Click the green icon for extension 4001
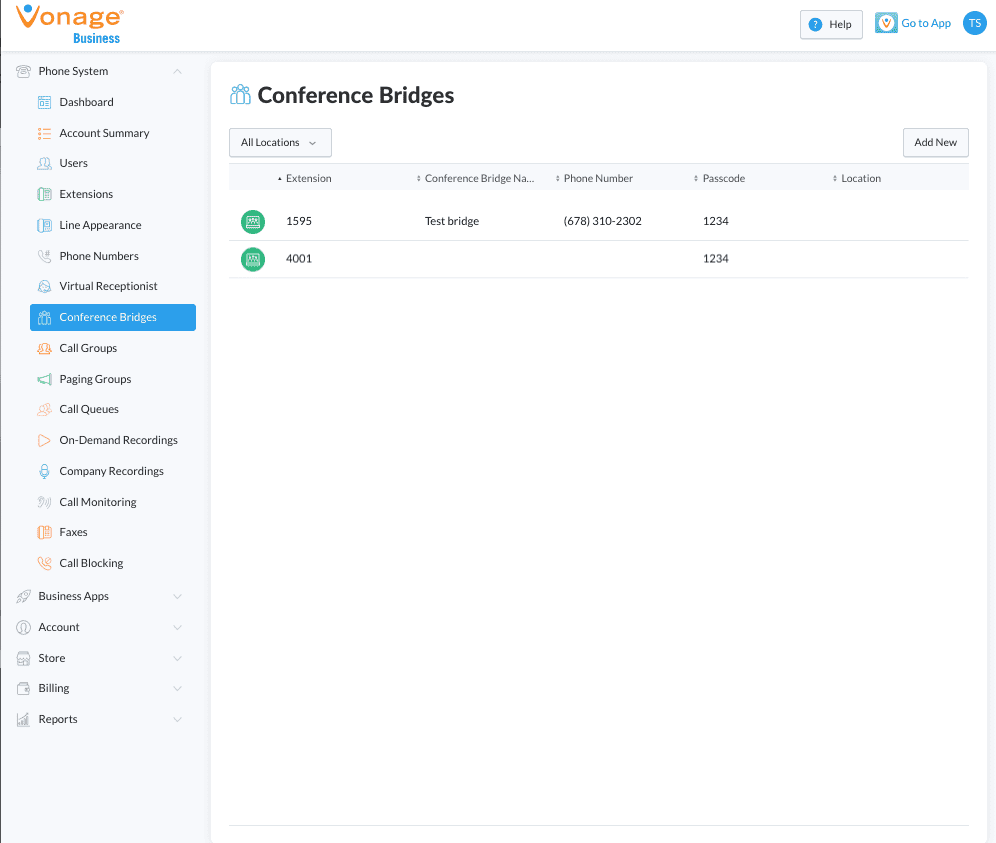This screenshot has width=996, height=843. click(253, 259)
